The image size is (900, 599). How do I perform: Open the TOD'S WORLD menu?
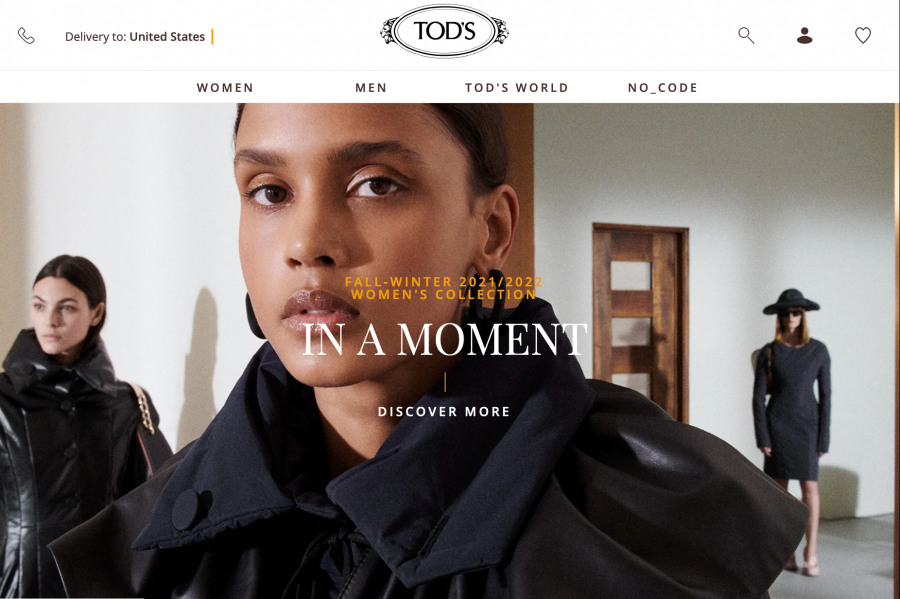pos(517,88)
